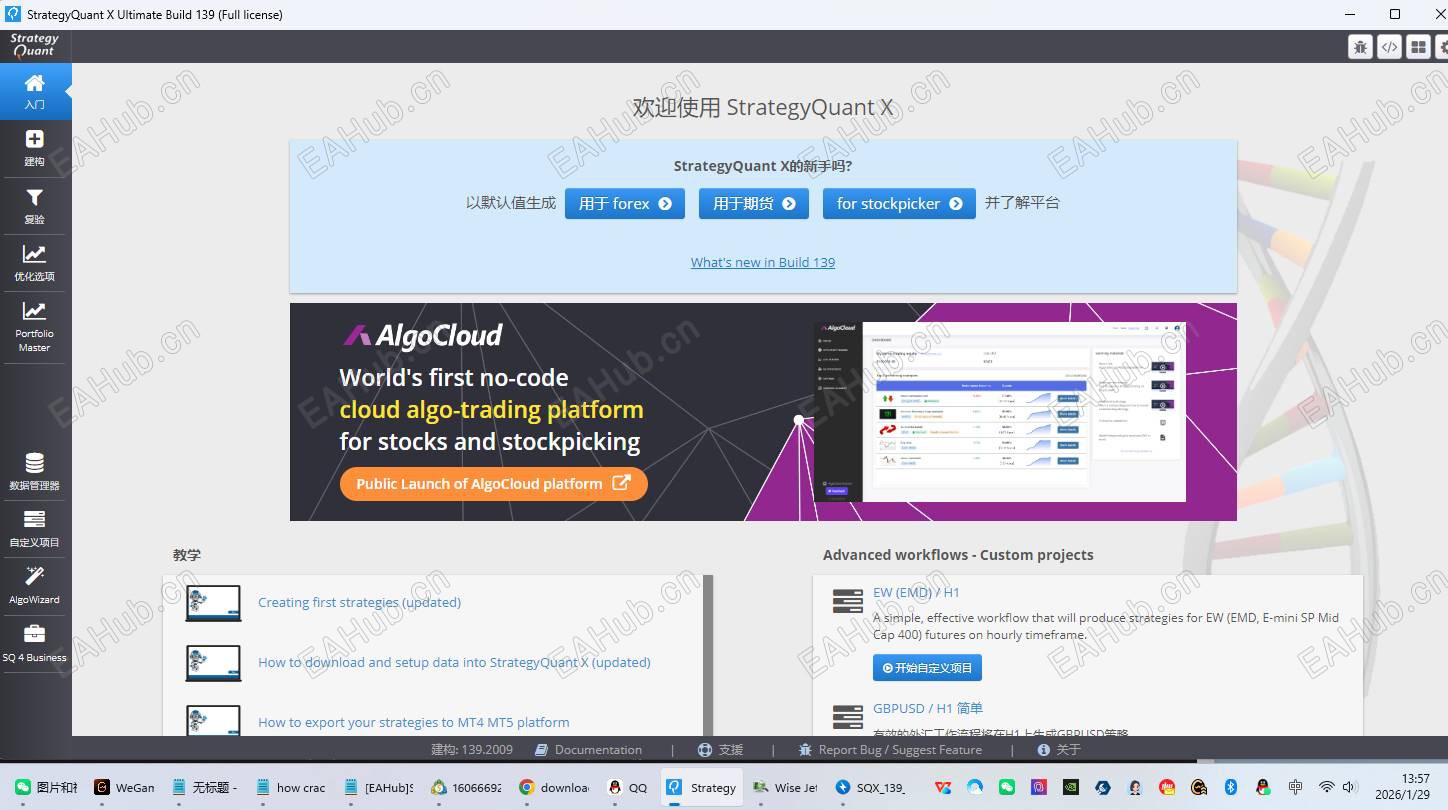Click the NVIDIA icon in the system tray

[x=1071, y=787]
